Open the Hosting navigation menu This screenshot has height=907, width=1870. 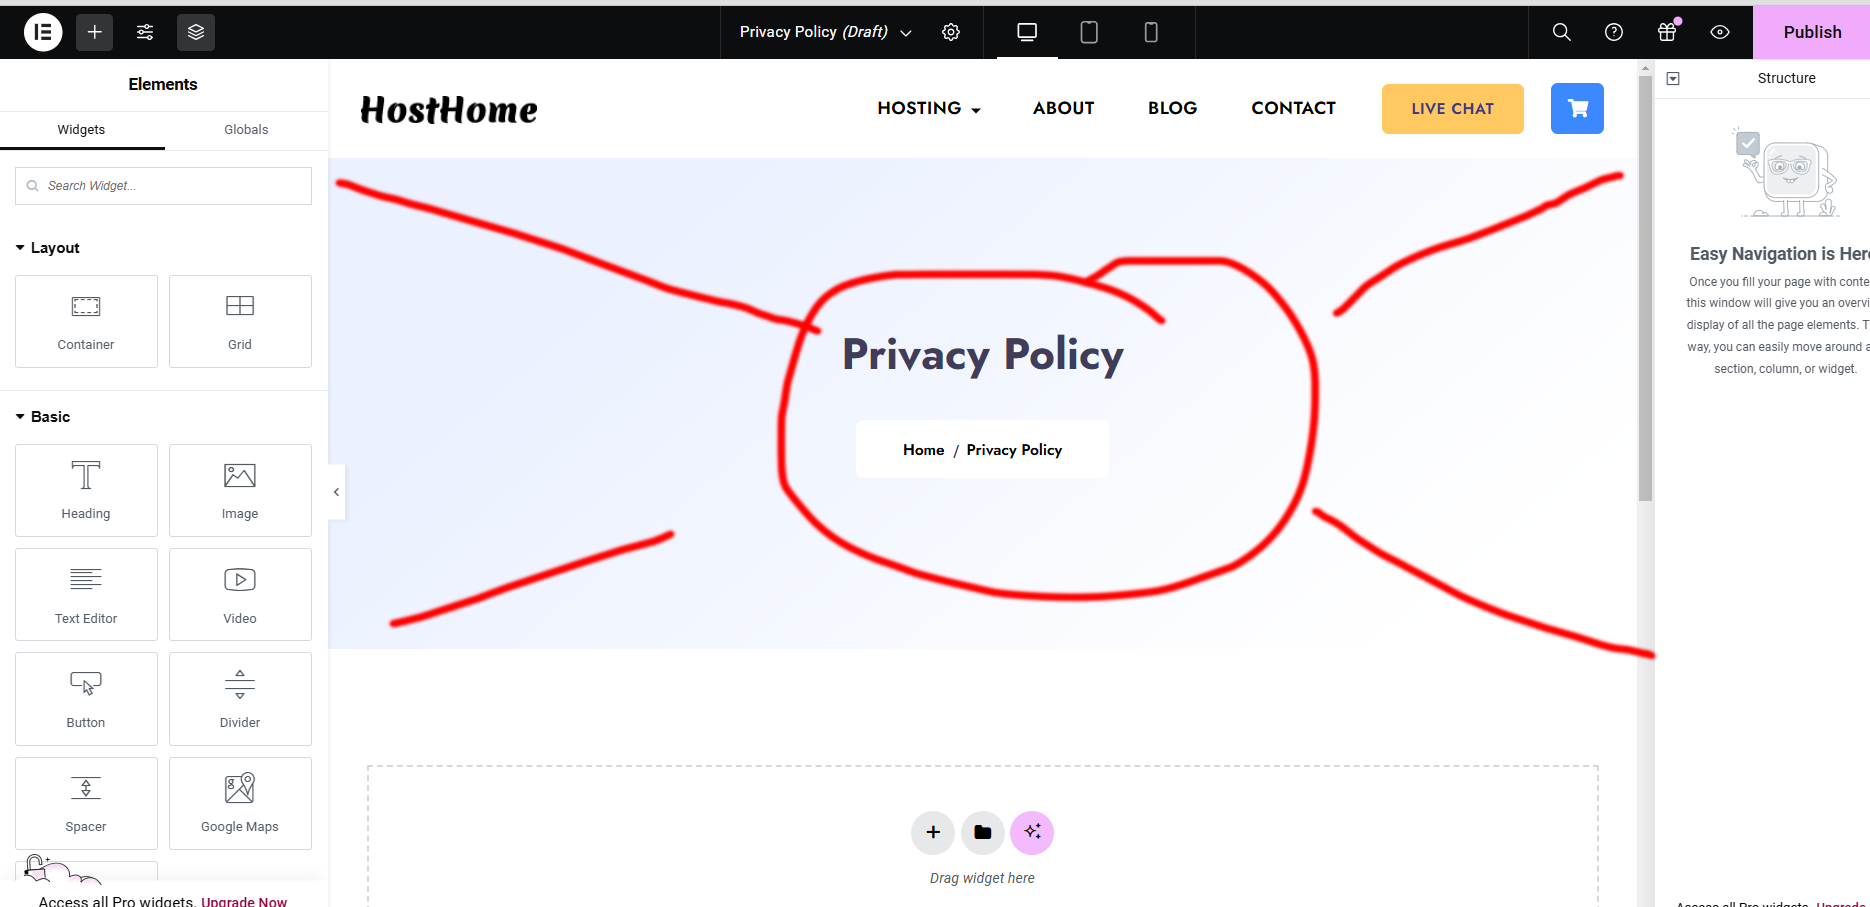[928, 108]
